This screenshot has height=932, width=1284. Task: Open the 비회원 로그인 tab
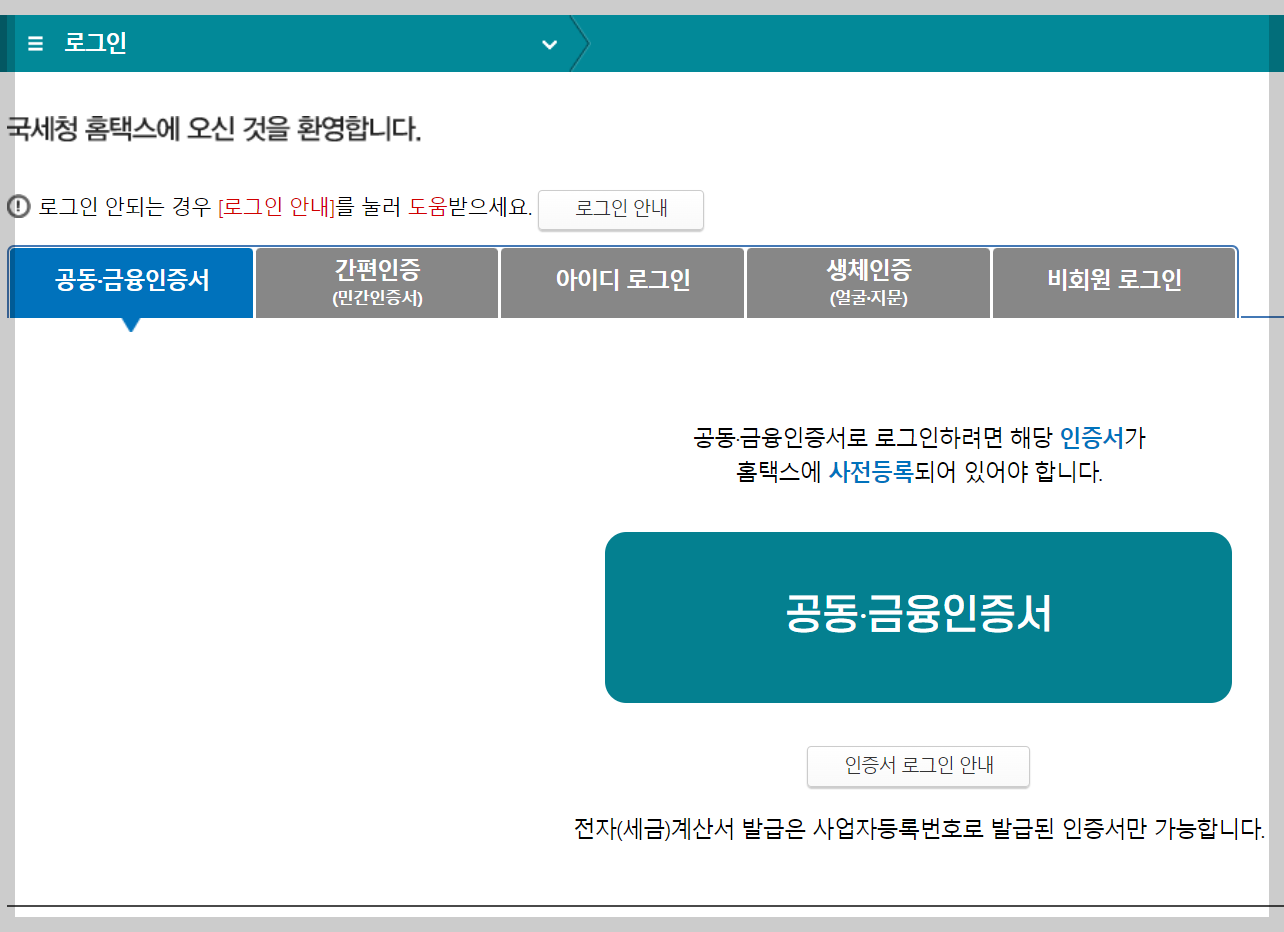[x=1114, y=282]
